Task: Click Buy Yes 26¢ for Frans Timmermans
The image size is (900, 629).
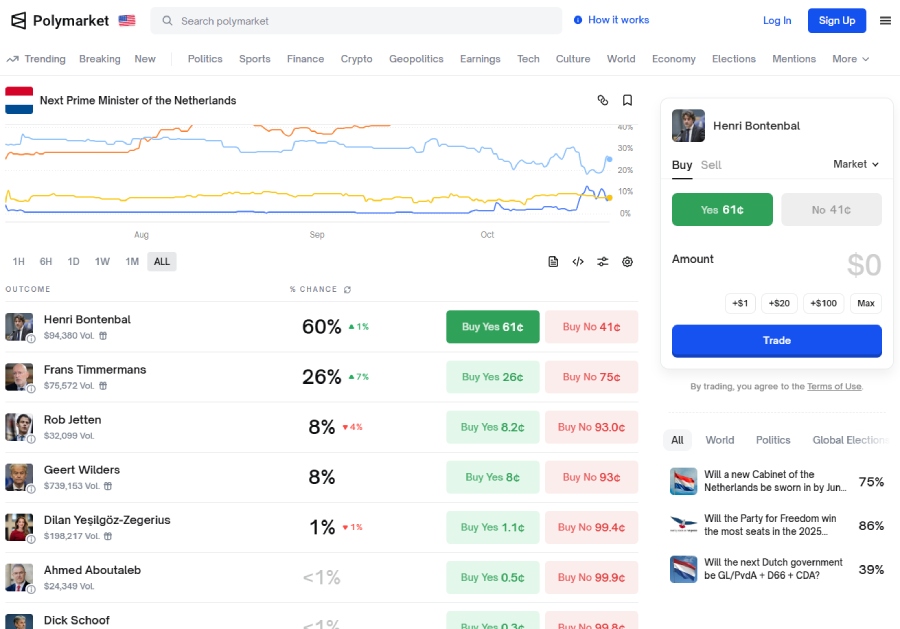Action: coord(492,377)
